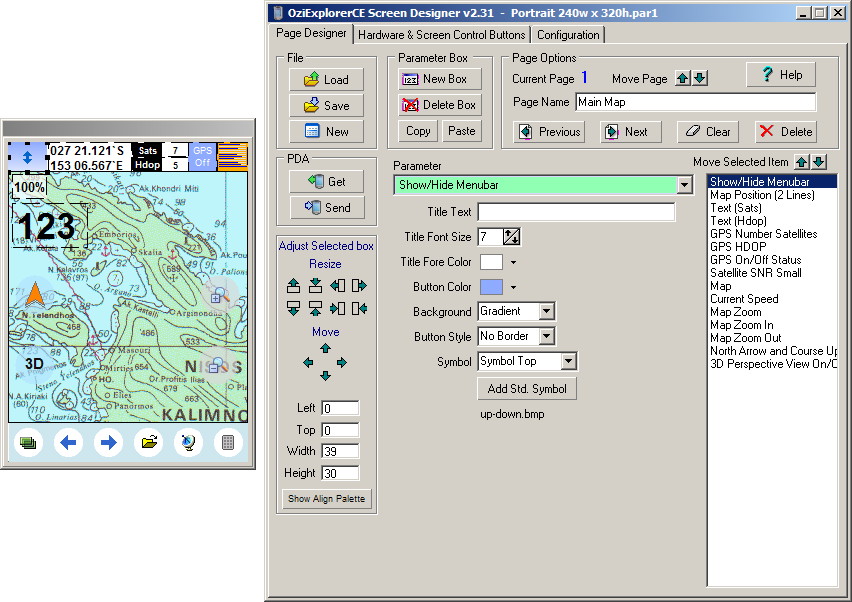Move selected box up with arrow

tap(325, 348)
